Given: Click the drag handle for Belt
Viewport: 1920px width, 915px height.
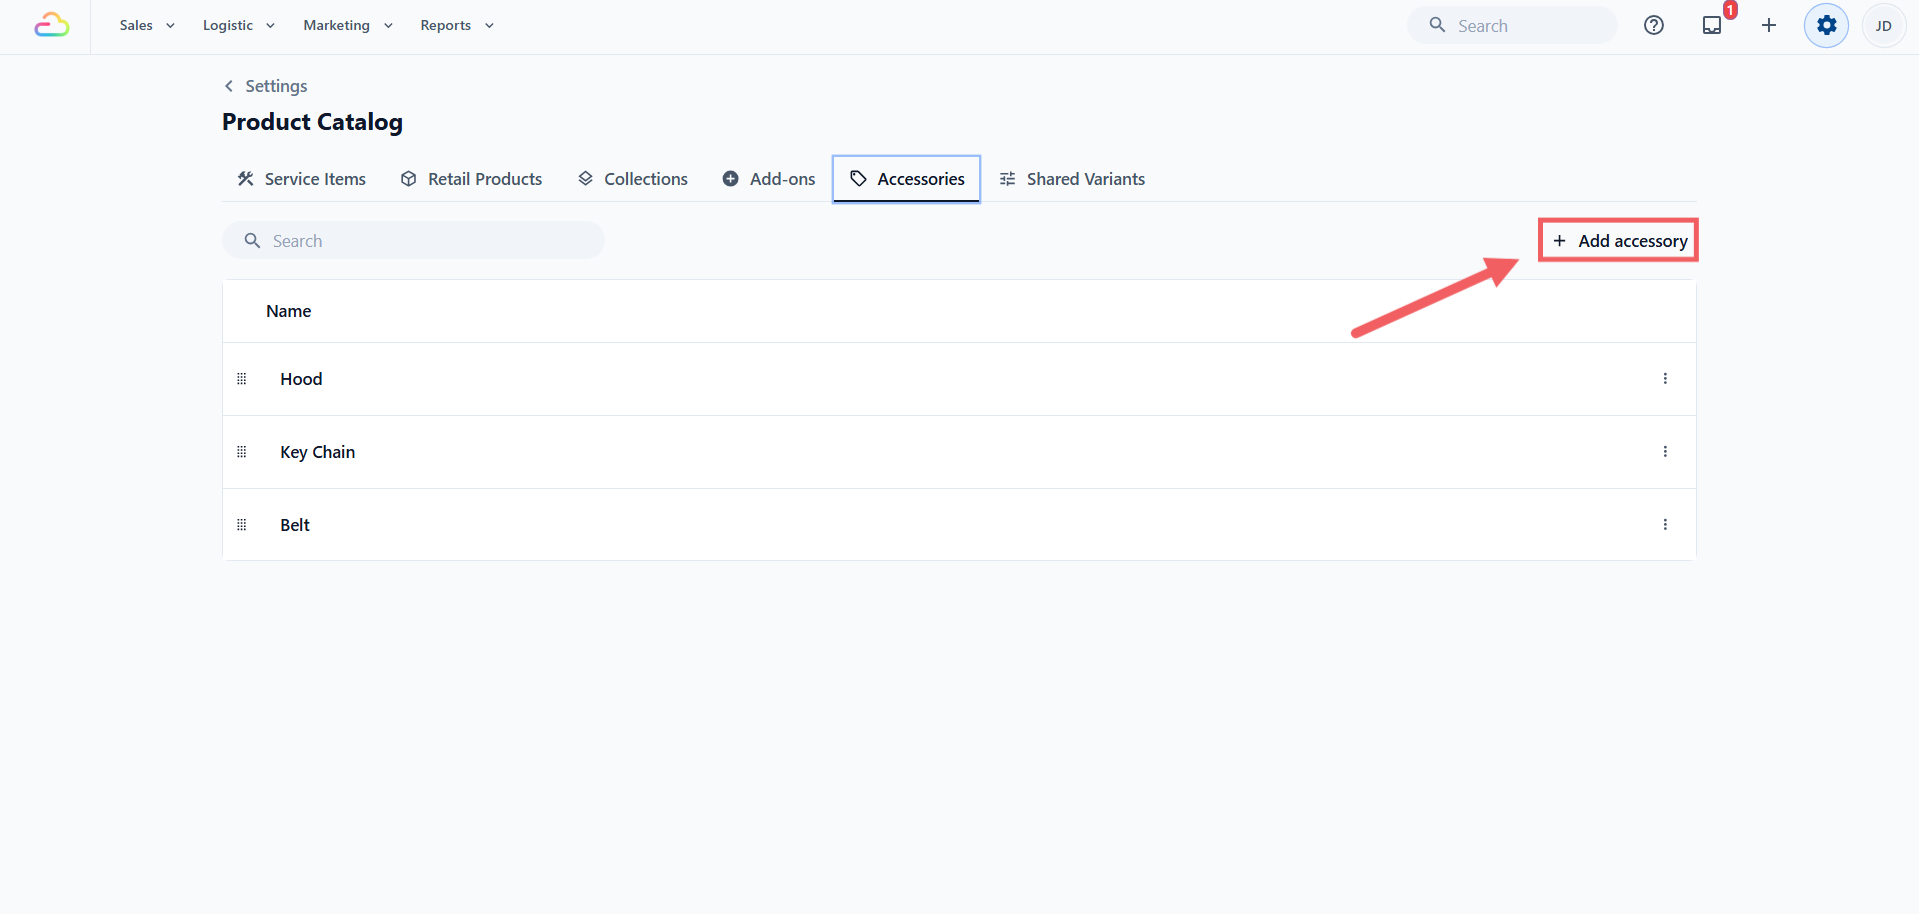Looking at the screenshot, I should point(241,525).
